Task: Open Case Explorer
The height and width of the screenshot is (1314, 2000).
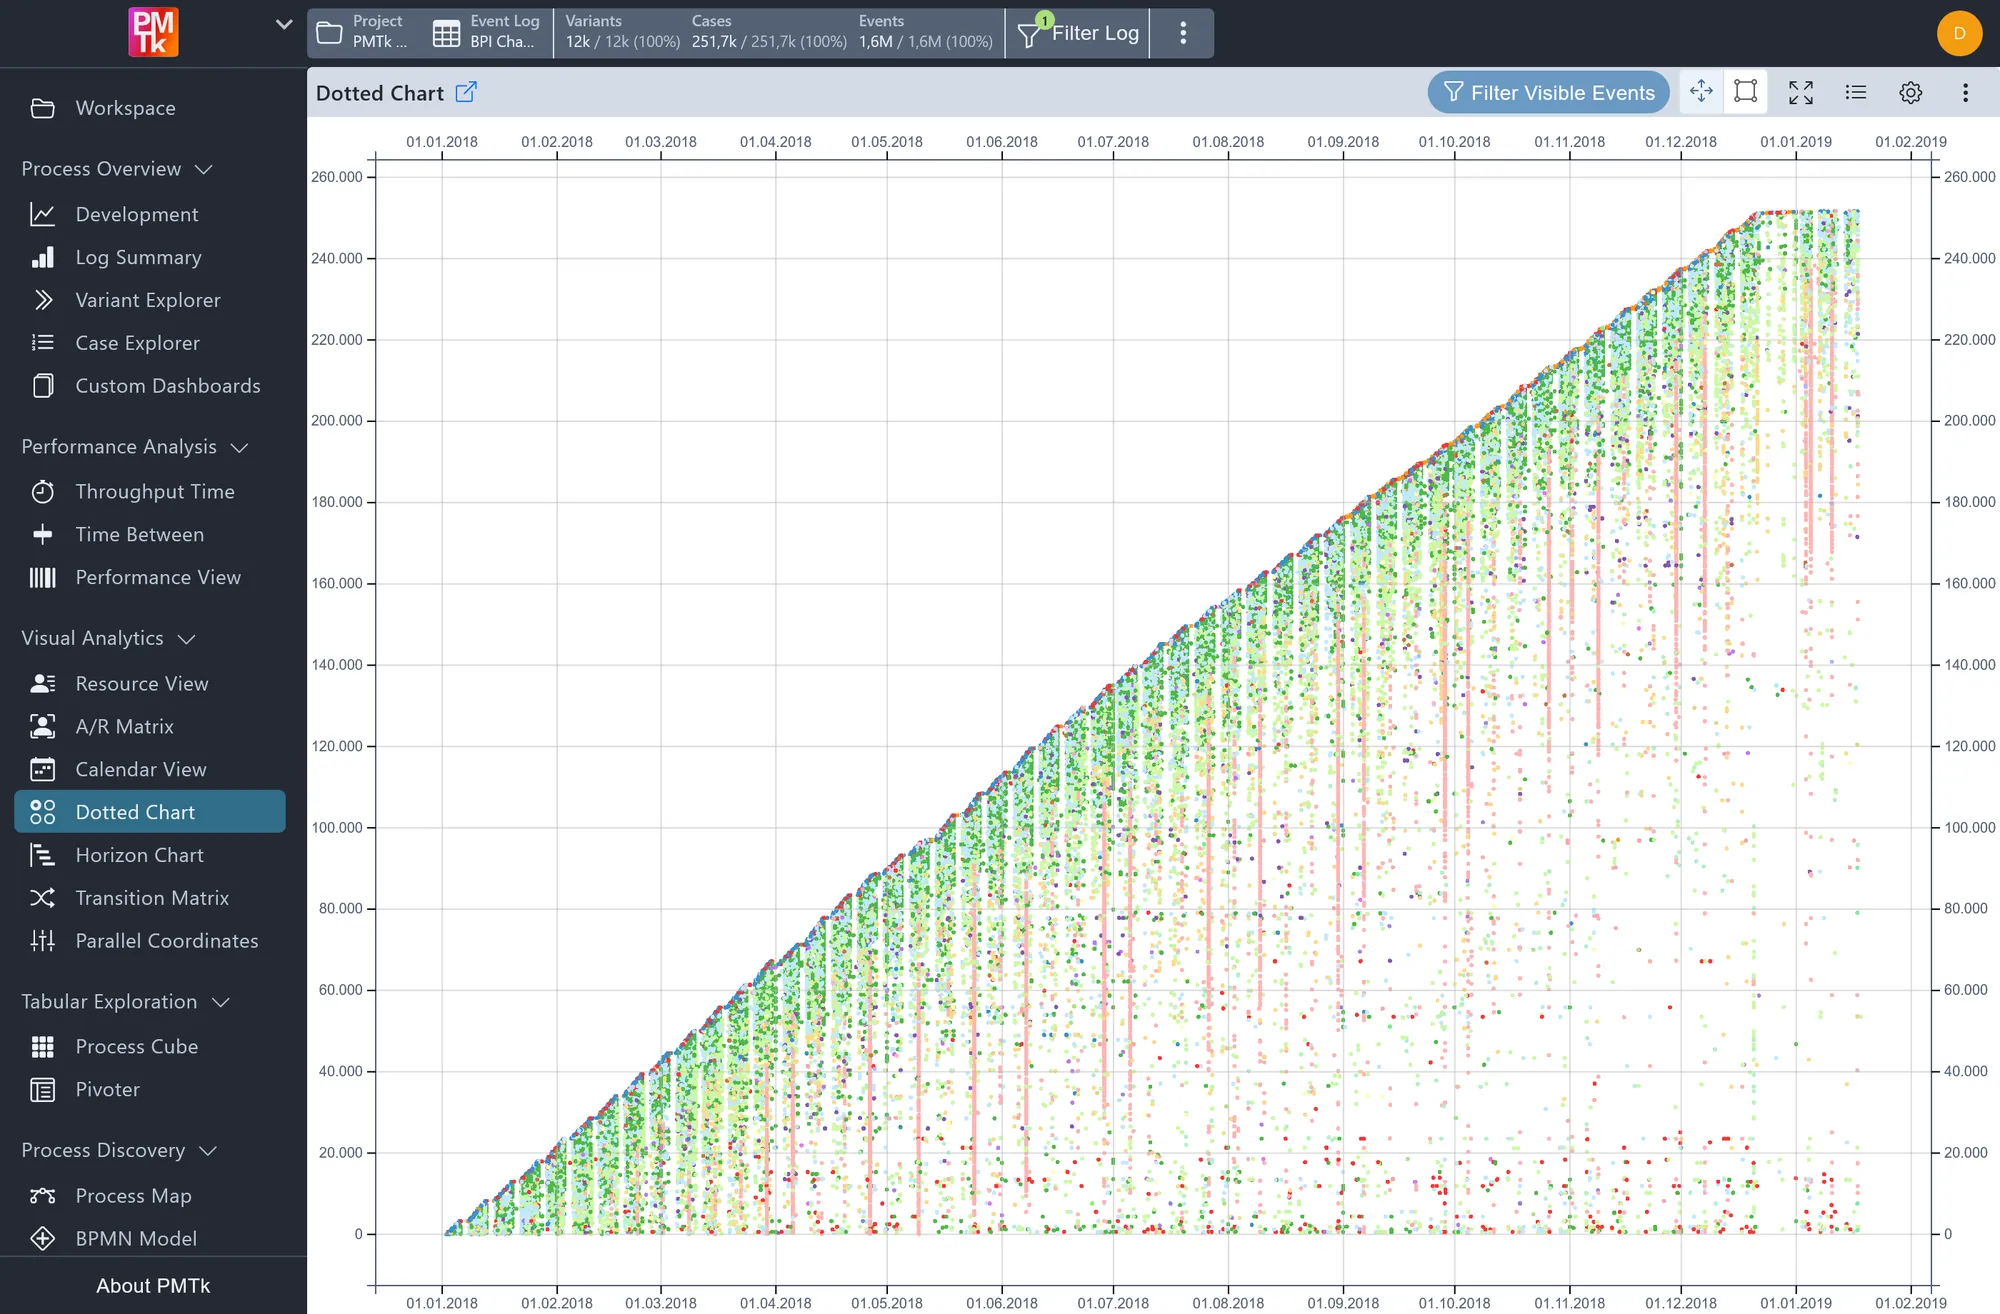Action: [x=150, y=343]
